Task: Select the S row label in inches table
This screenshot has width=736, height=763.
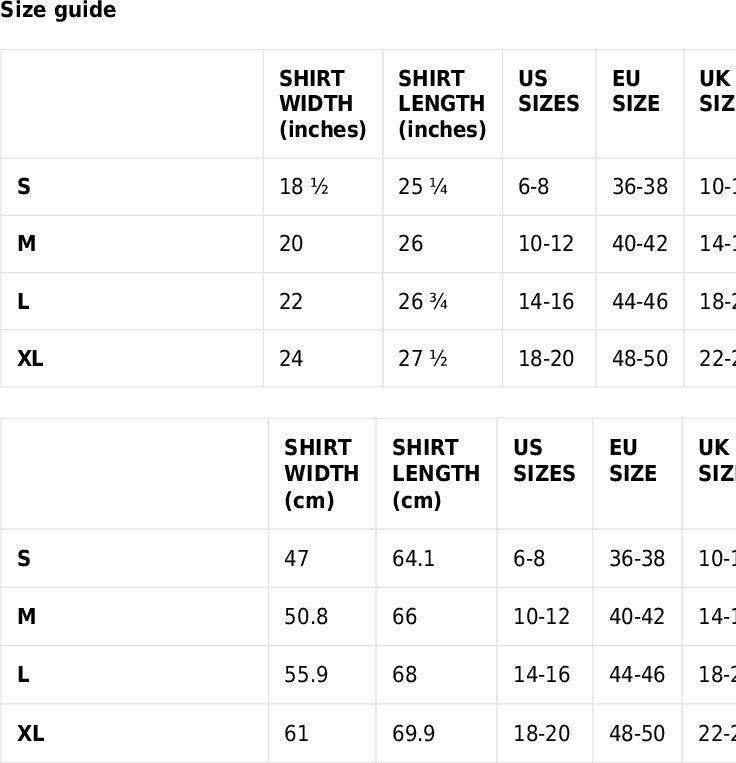Action: [24, 186]
